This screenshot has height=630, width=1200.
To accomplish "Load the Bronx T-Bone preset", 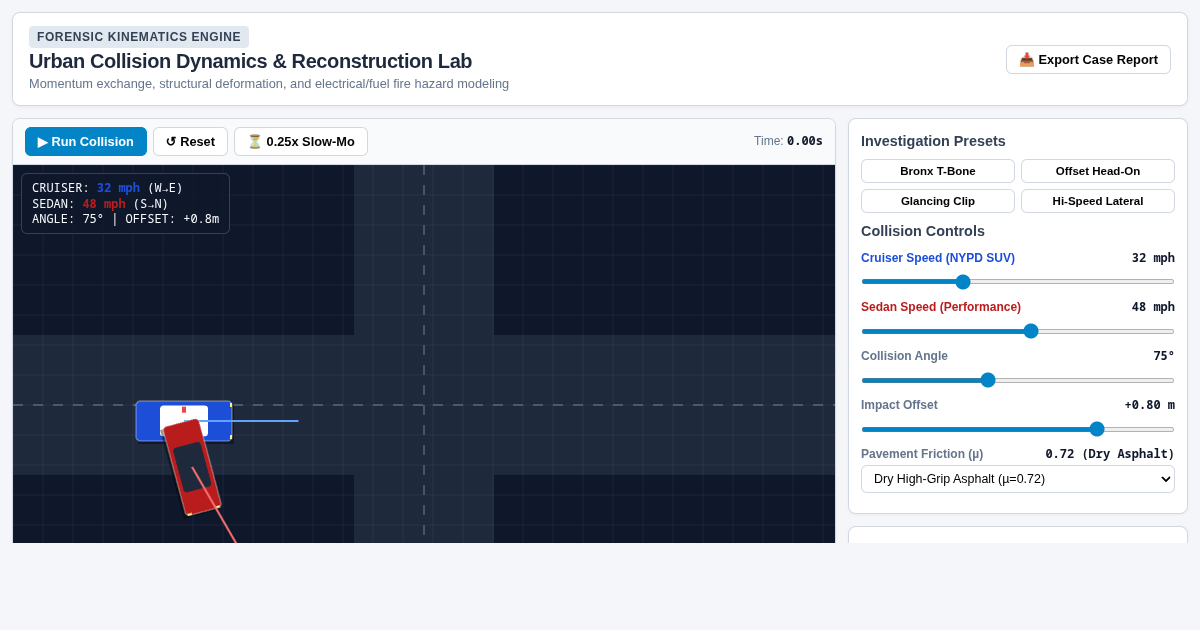I will point(938,171).
